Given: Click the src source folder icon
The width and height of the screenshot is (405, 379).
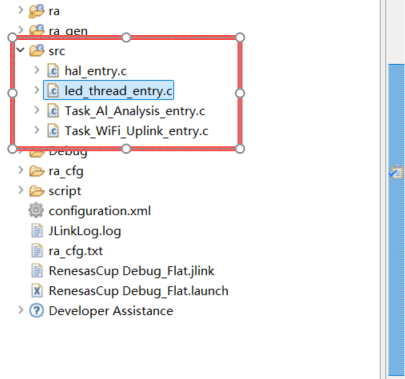Looking at the screenshot, I should pyautogui.click(x=37, y=51).
